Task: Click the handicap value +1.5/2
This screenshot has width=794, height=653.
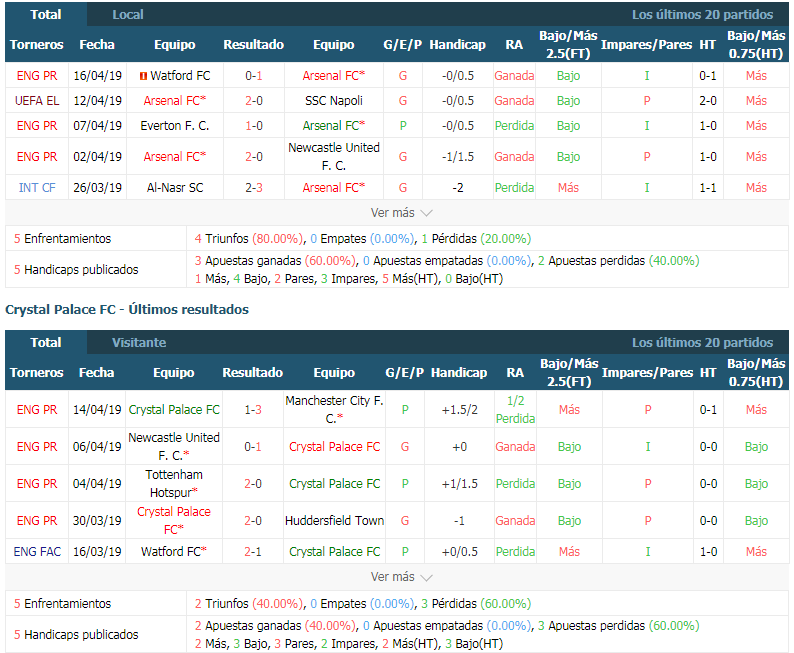Action: tap(459, 409)
